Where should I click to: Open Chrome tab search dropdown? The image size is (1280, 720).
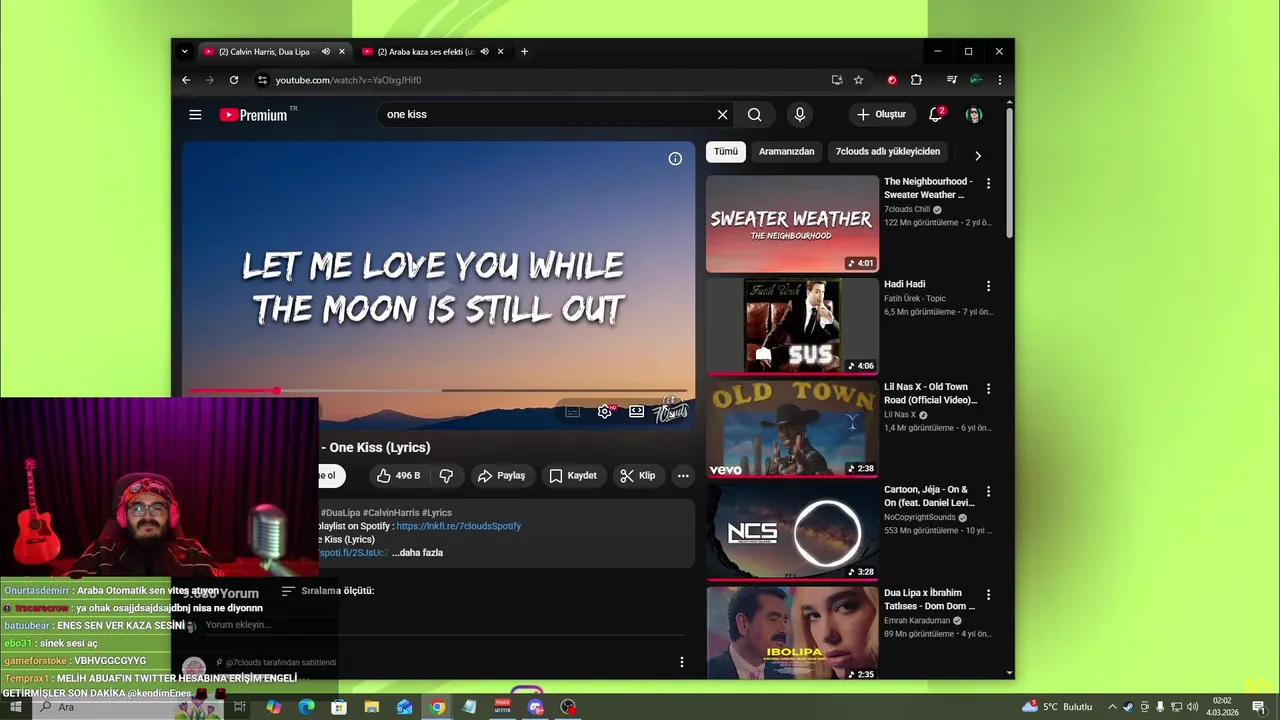[184, 52]
